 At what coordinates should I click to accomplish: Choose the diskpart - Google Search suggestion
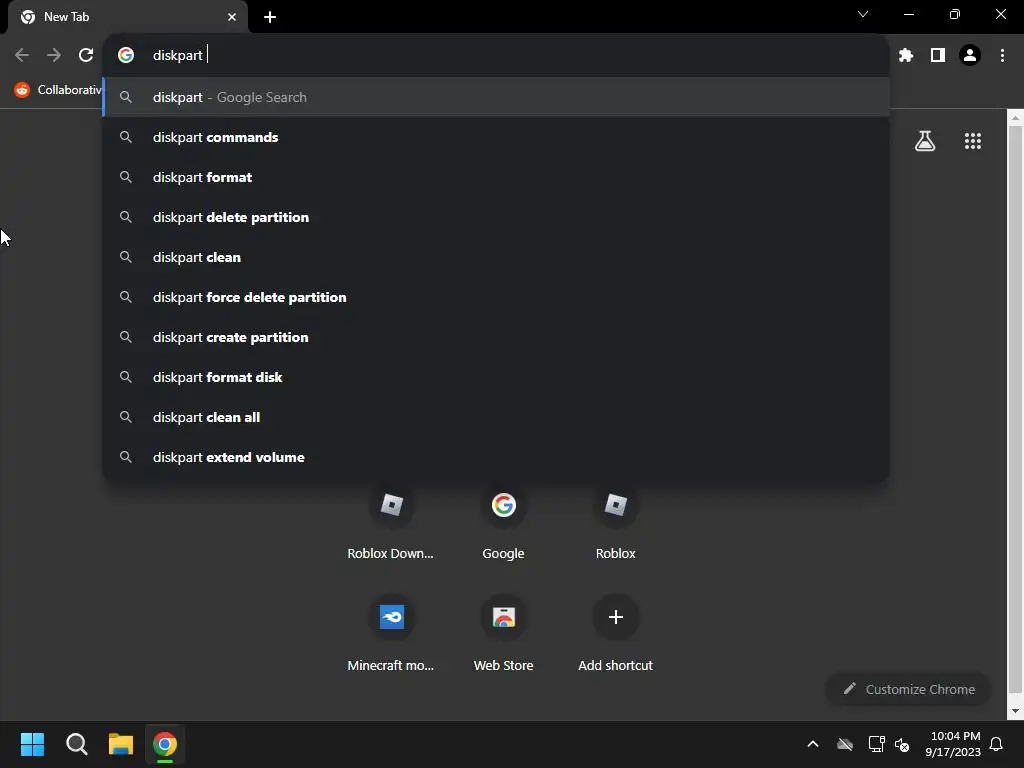coord(496,97)
